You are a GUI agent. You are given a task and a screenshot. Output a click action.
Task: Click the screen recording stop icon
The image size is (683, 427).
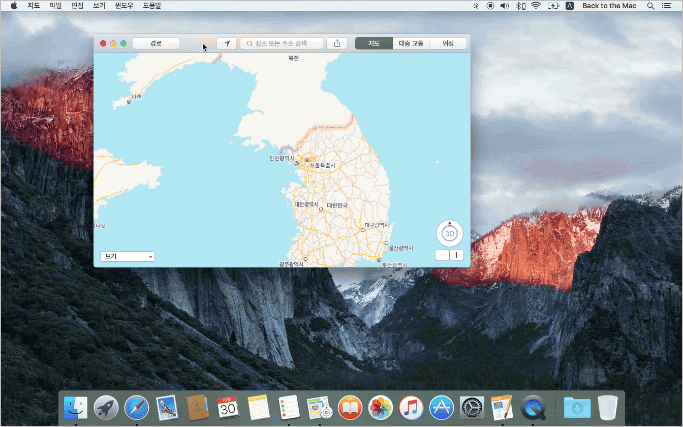(490, 6)
